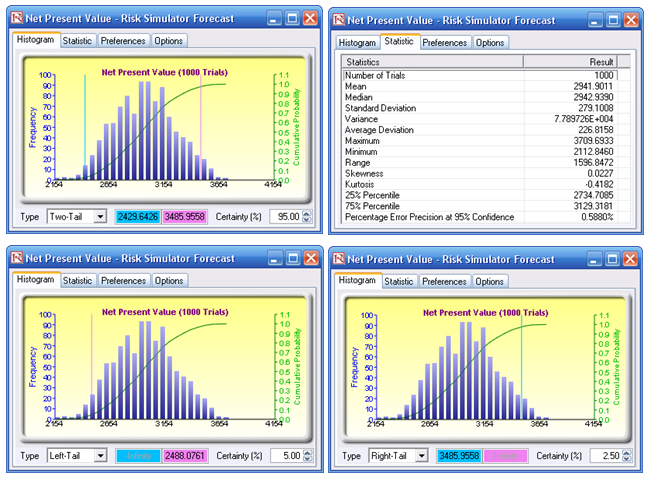Click the 279.1008 standard deviation value

tap(596, 108)
